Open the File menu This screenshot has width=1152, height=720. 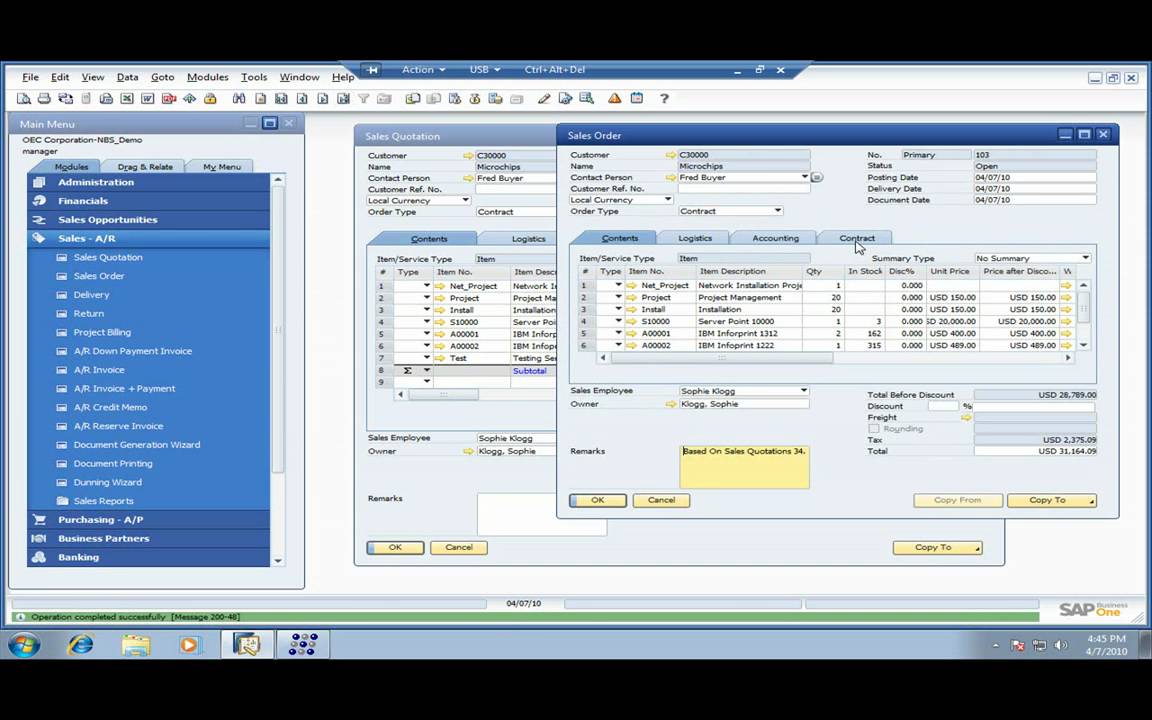(x=30, y=77)
